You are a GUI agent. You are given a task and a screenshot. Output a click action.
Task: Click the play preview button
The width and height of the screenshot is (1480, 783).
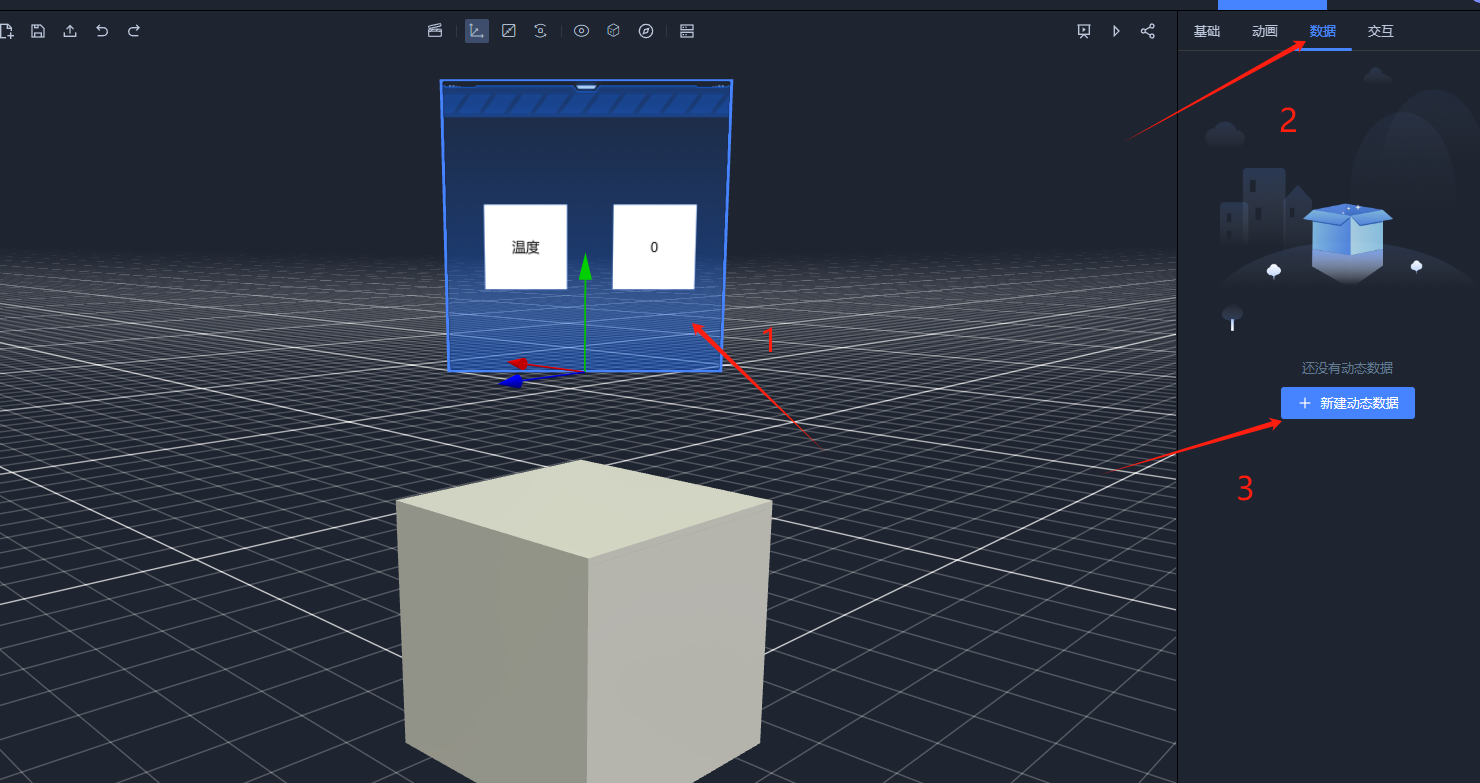[x=1116, y=31]
